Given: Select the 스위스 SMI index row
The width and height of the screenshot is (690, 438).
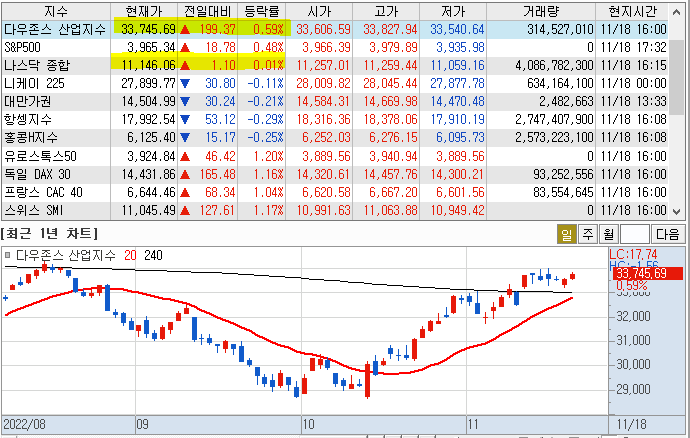Looking at the screenshot, I should (335, 210).
